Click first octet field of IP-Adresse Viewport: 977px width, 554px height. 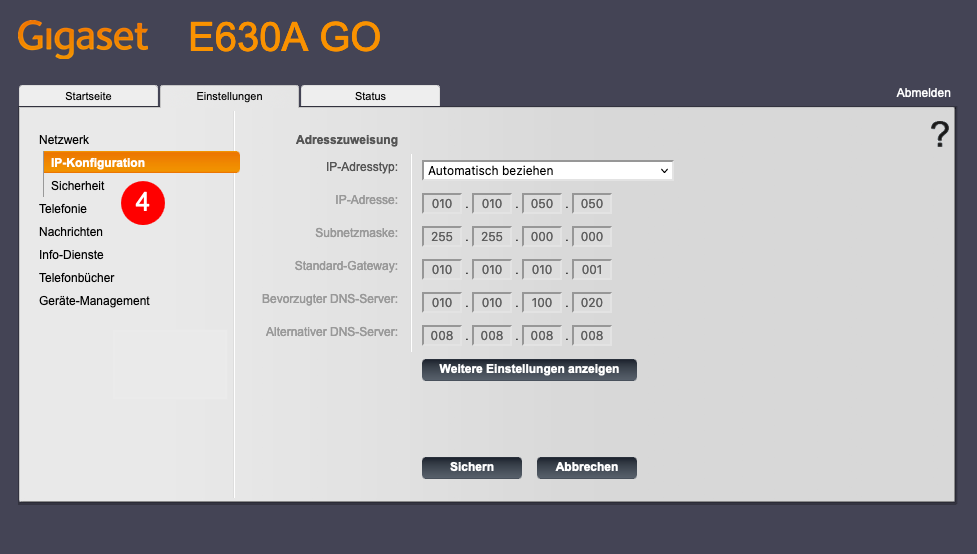(442, 204)
